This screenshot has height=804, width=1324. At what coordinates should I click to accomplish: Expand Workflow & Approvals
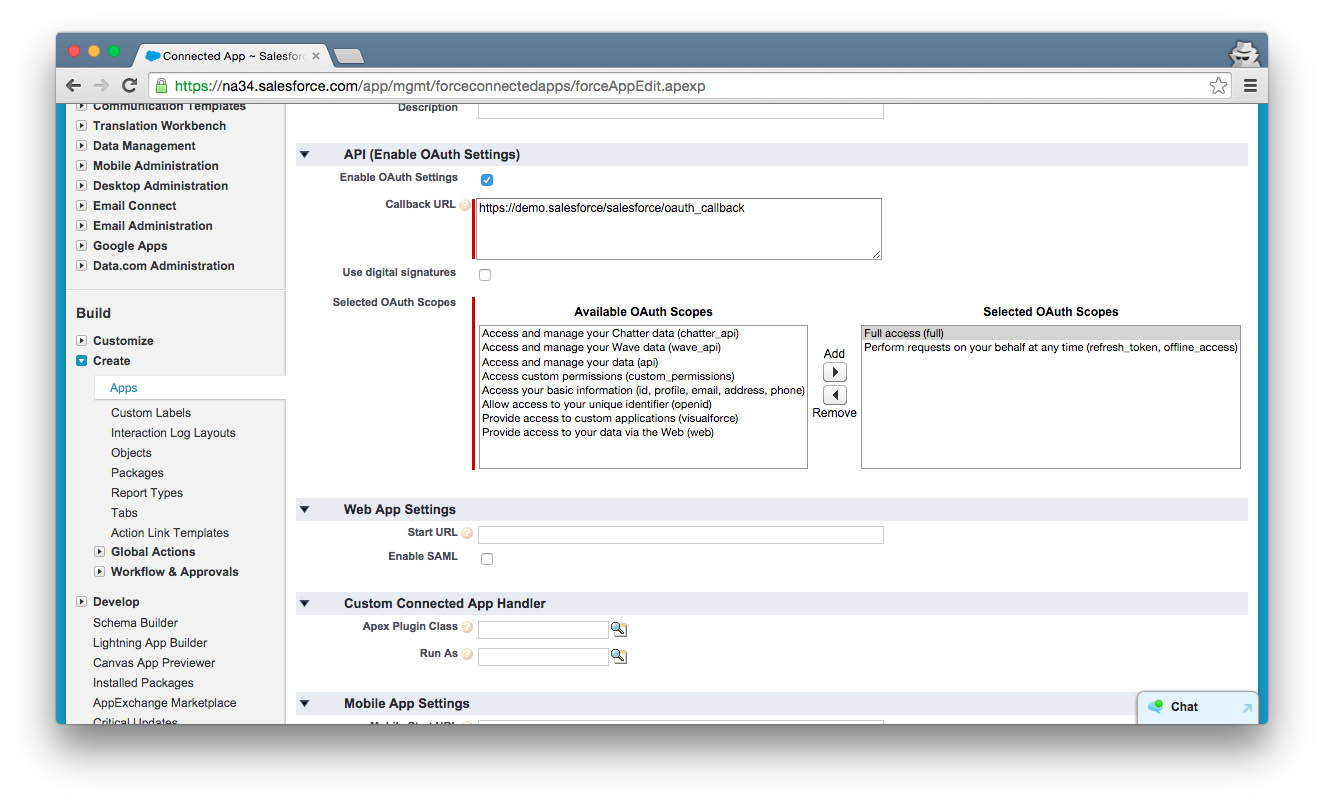(100, 572)
